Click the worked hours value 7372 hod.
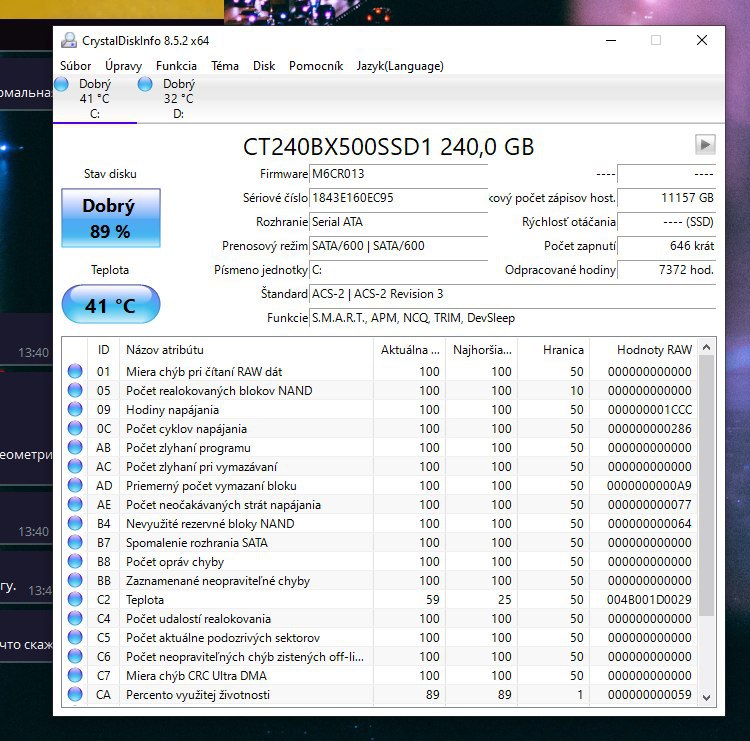Image resolution: width=750 pixels, height=741 pixels. [666, 269]
